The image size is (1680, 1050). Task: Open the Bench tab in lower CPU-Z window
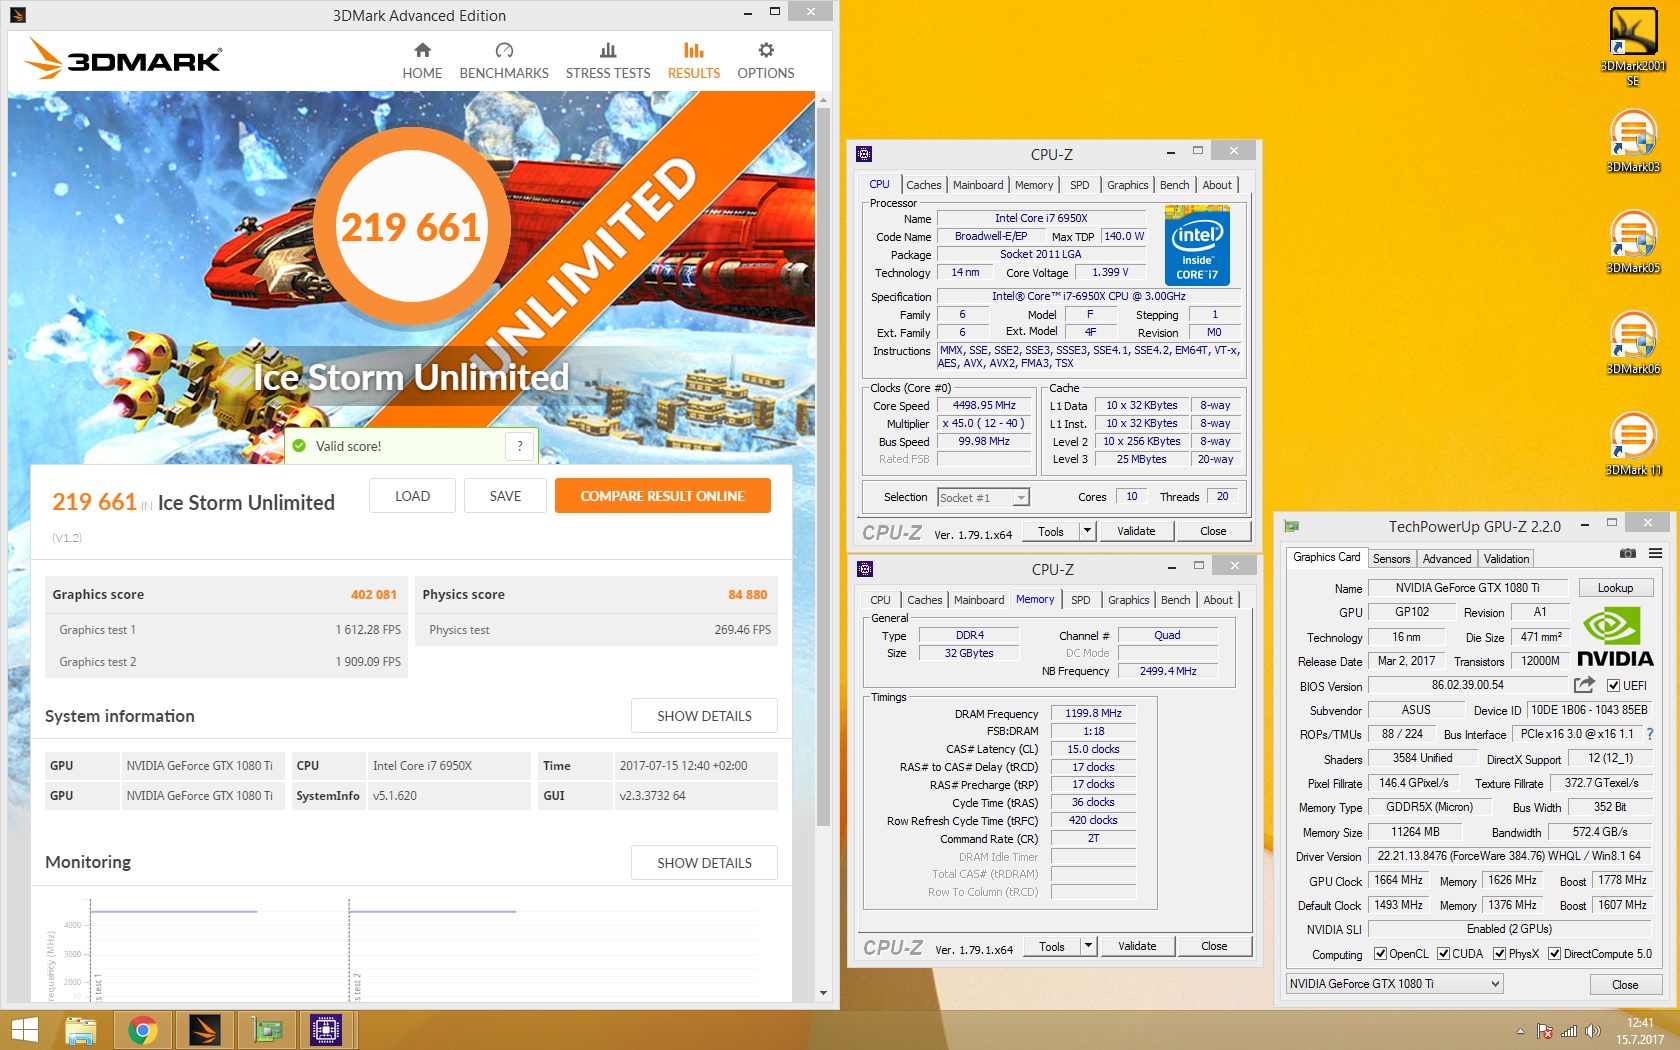1176,600
